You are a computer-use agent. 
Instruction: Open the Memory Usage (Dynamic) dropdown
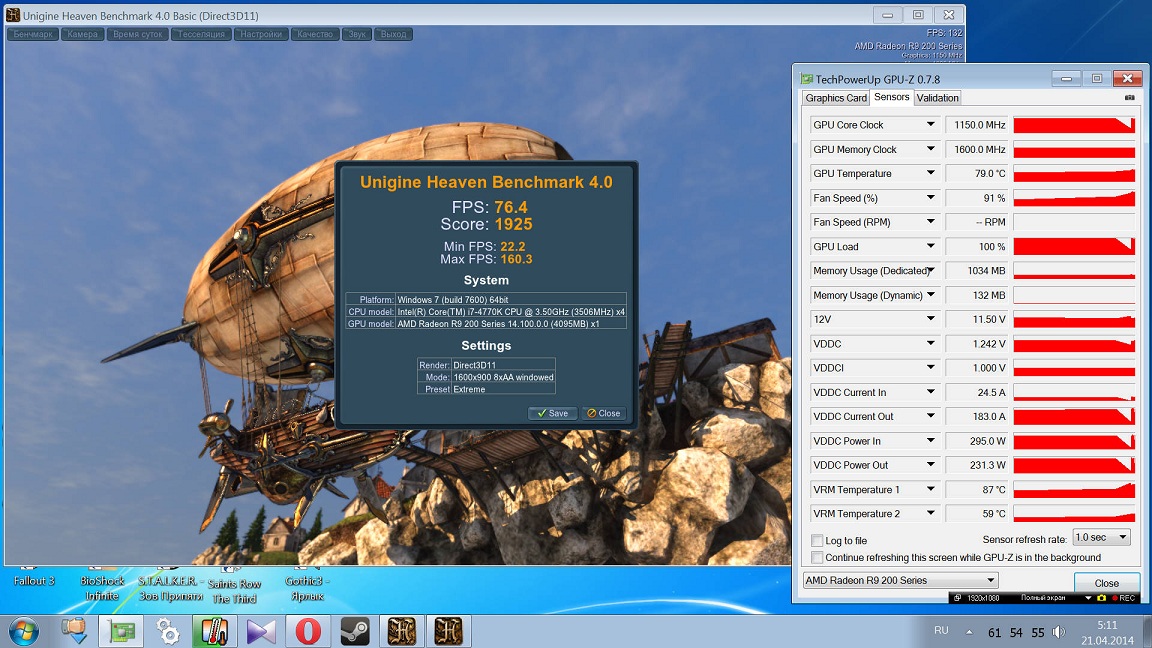(930, 295)
